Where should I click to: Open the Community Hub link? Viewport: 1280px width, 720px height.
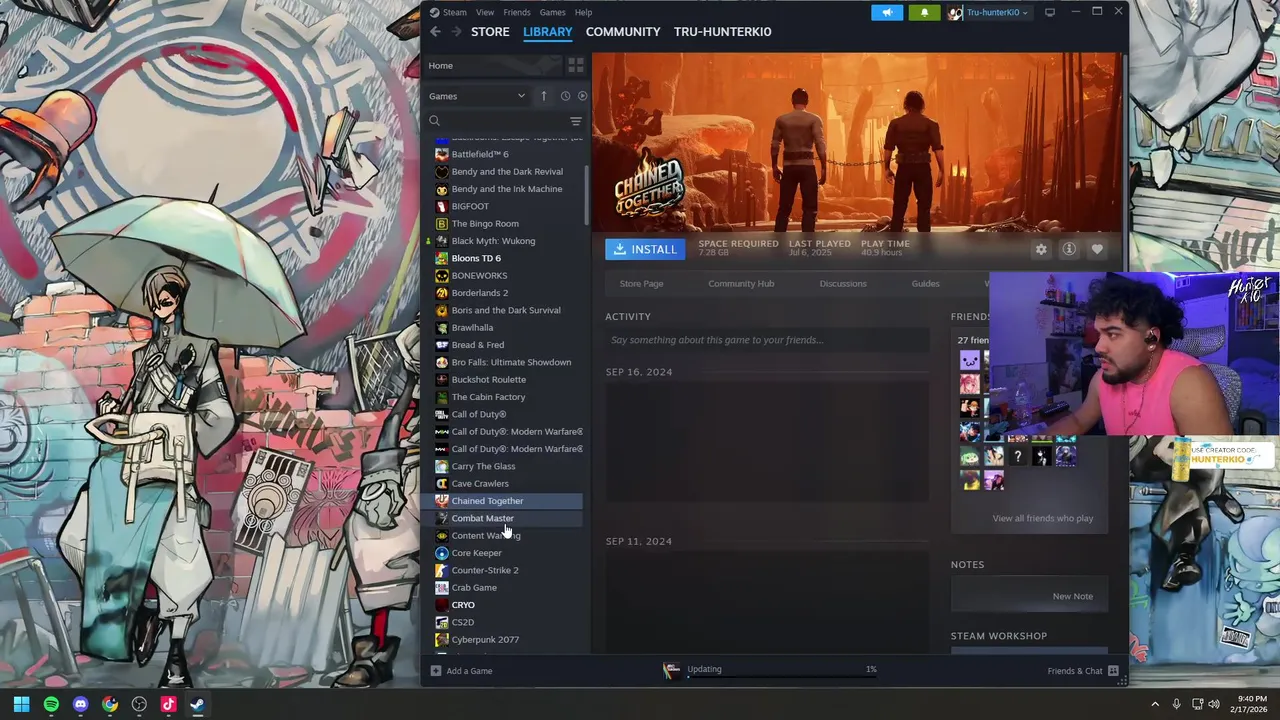741,284
